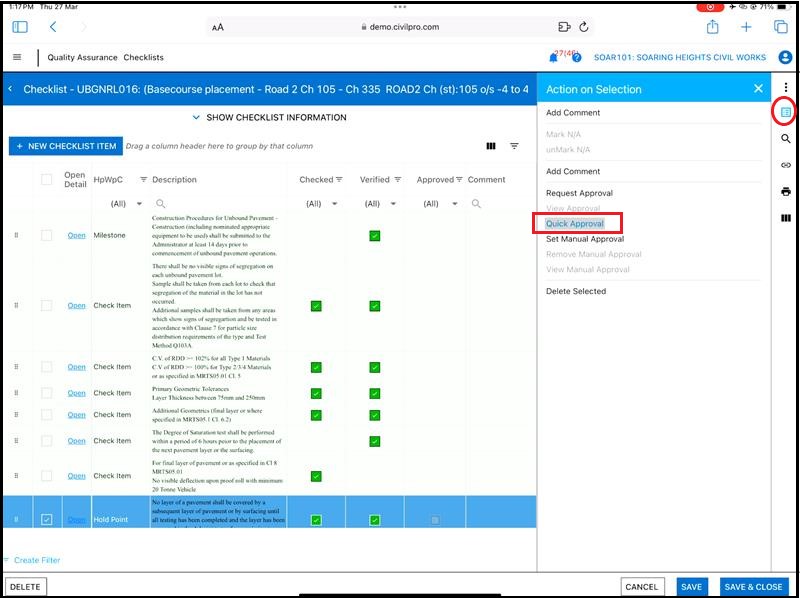Select Quick Approval from action menu
Image resolution: width=800 pixels, height=598 pixels.
coord(575,224)
